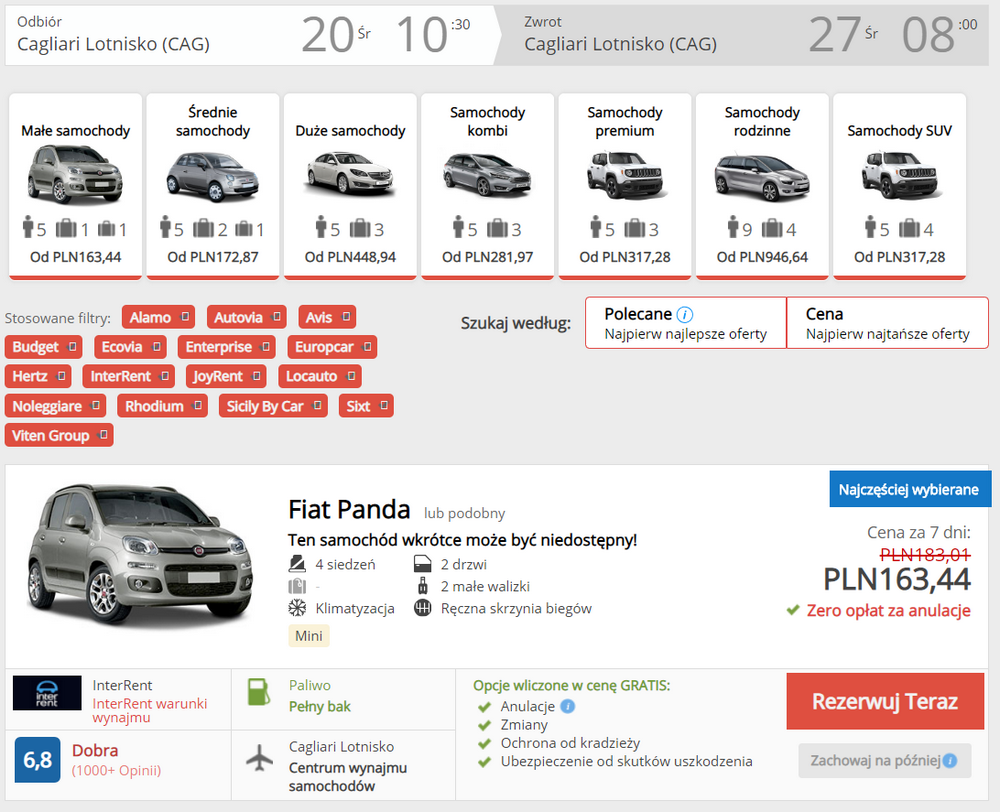
Task: Click the Rezerwuj Teraz button
Action: point(885,701)
